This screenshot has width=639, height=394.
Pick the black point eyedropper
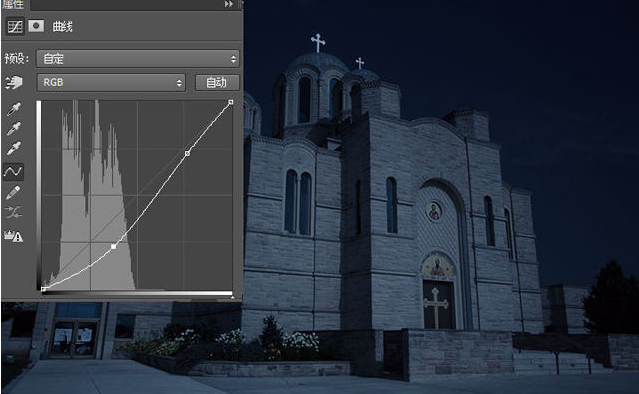point(14,109)
